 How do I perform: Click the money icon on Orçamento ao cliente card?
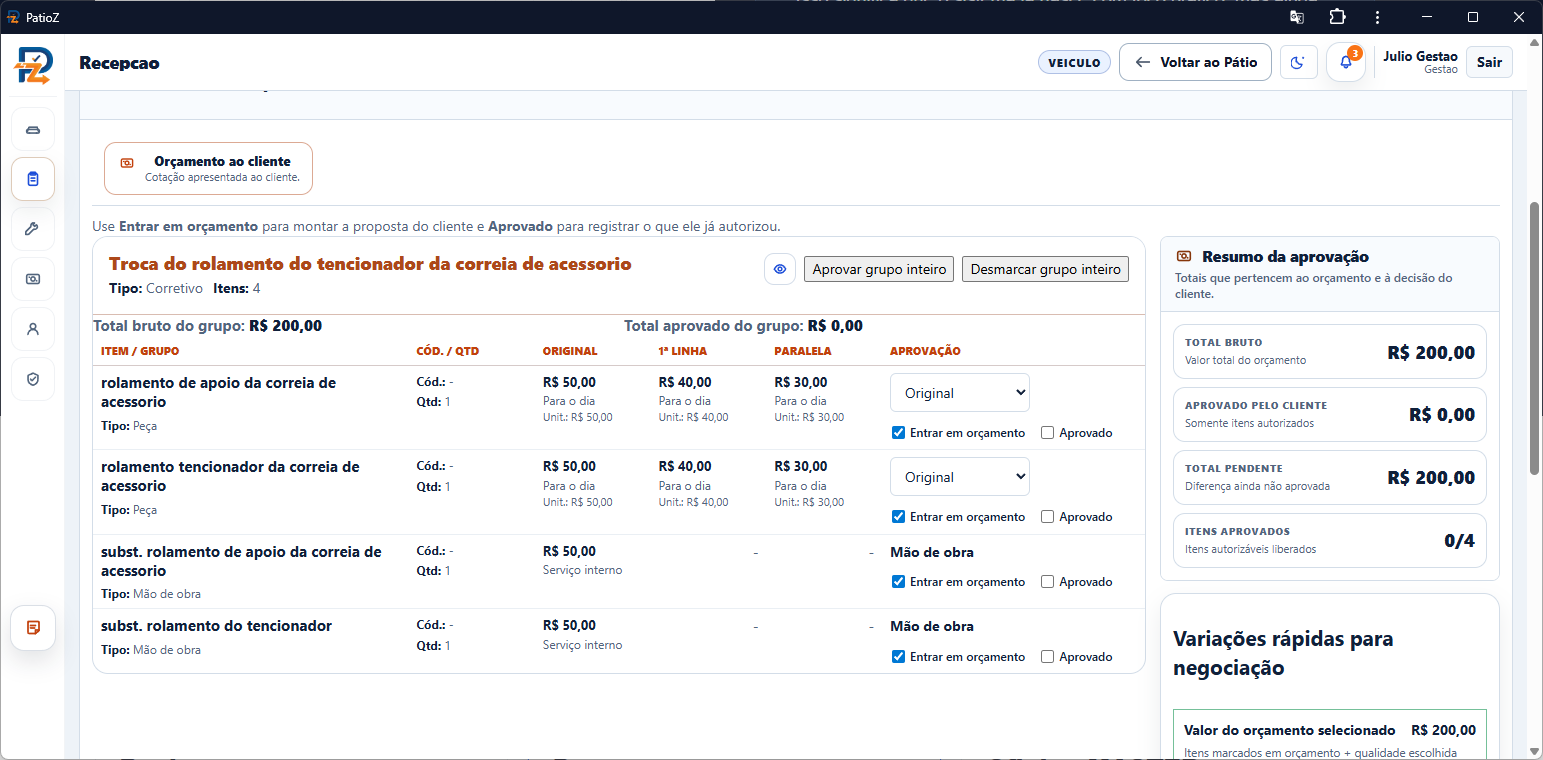click(127, 162)
